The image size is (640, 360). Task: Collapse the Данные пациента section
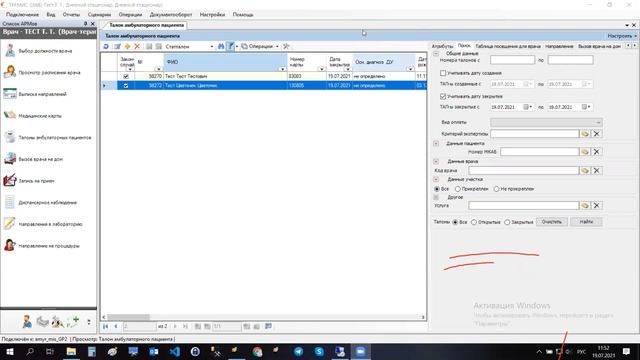436,144
